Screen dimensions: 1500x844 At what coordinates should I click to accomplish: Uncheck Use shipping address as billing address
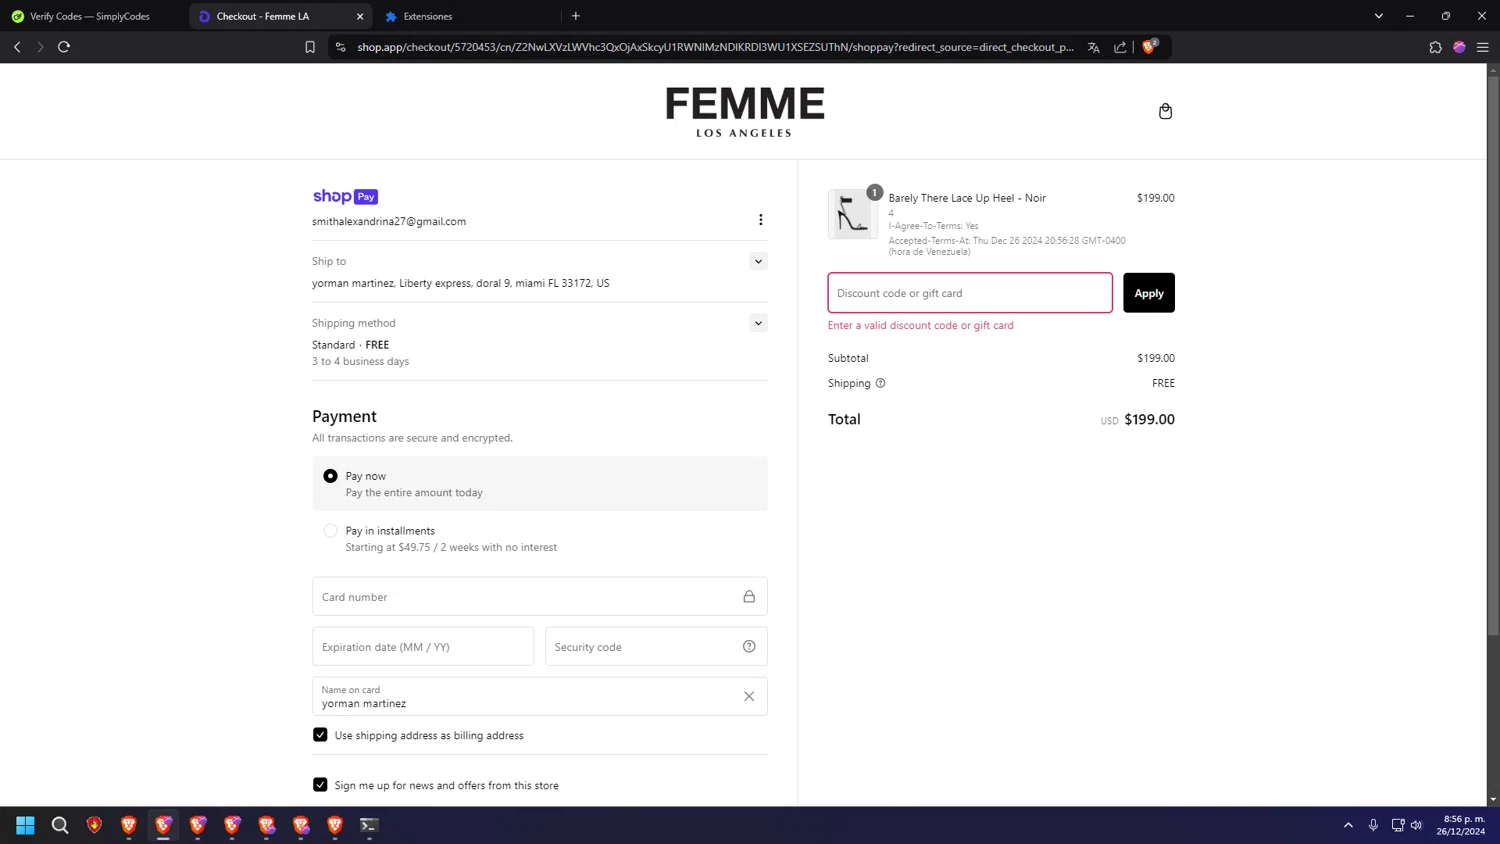point(320,735)
